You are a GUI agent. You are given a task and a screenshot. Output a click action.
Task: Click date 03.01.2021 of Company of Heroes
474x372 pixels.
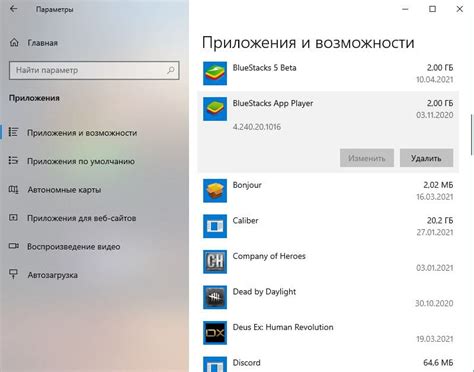(435, 268)
